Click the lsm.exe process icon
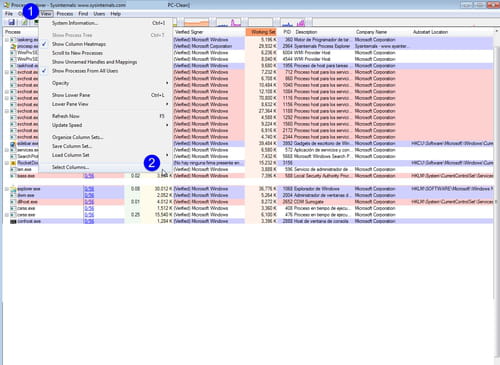 tap(13, 170)
